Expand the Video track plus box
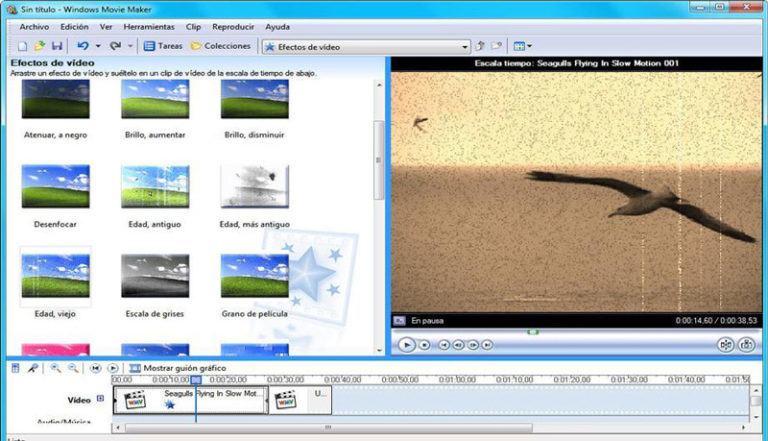This screenshot has height=441, width=768. point(100,398)
